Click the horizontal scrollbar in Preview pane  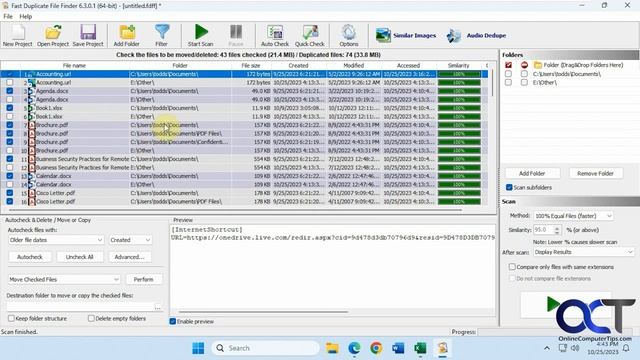(263, 312)
